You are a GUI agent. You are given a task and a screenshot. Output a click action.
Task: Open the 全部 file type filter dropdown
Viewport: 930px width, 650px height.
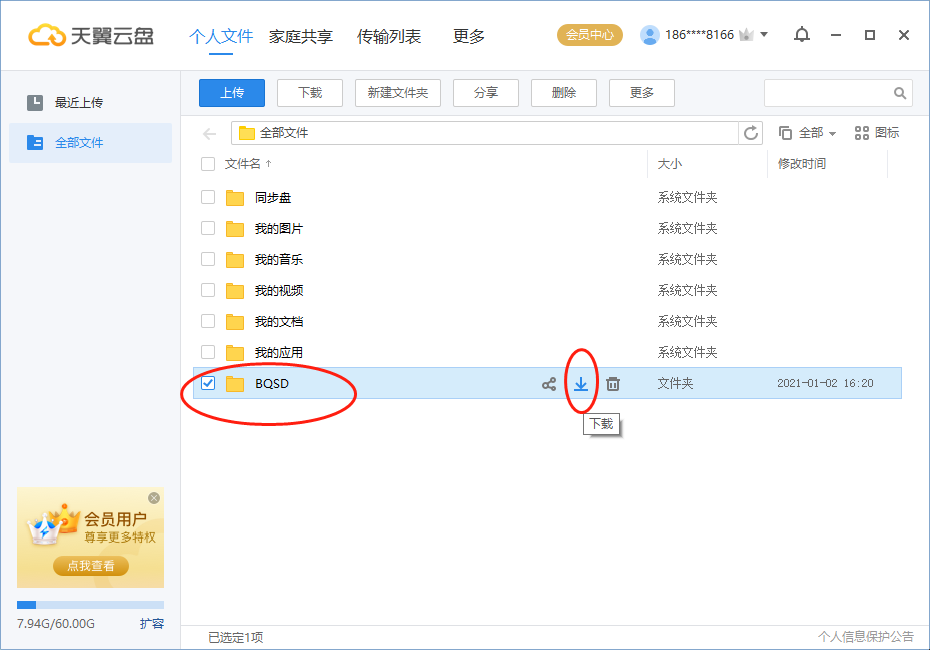pyautogui.click(x=807, y=133)
